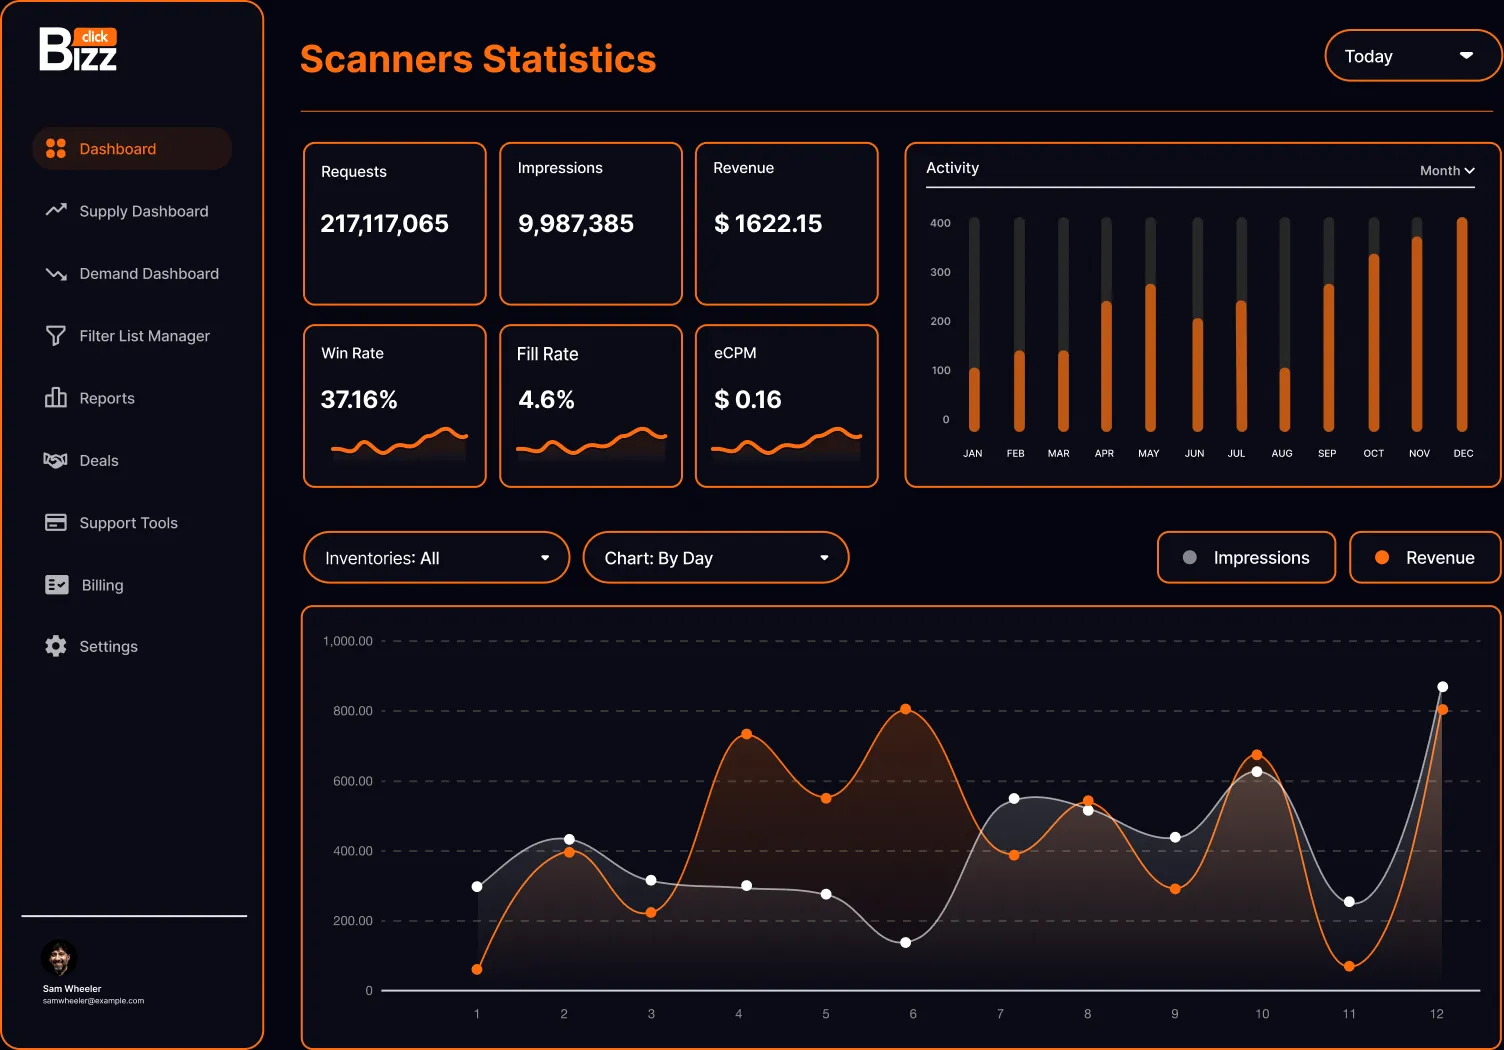
Task: Open the Activity Month dropdown
Action: (1447, 171)
